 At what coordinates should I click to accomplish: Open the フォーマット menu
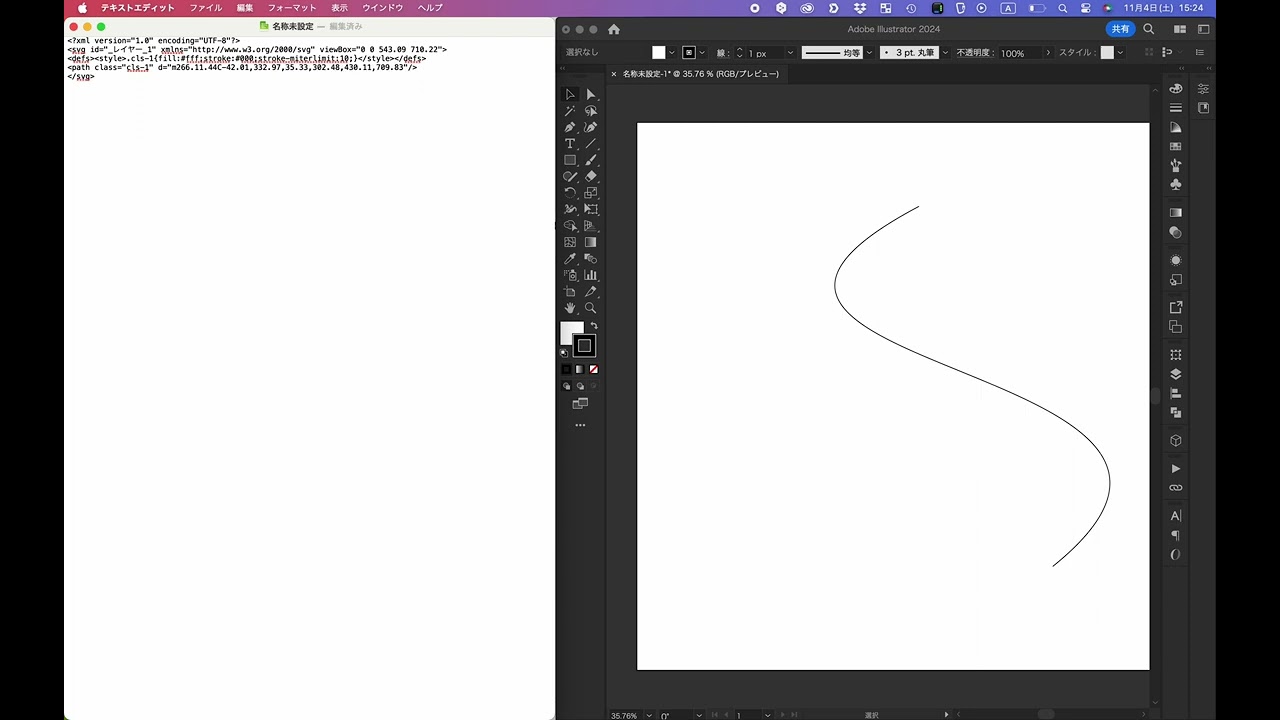coord(292,8)
